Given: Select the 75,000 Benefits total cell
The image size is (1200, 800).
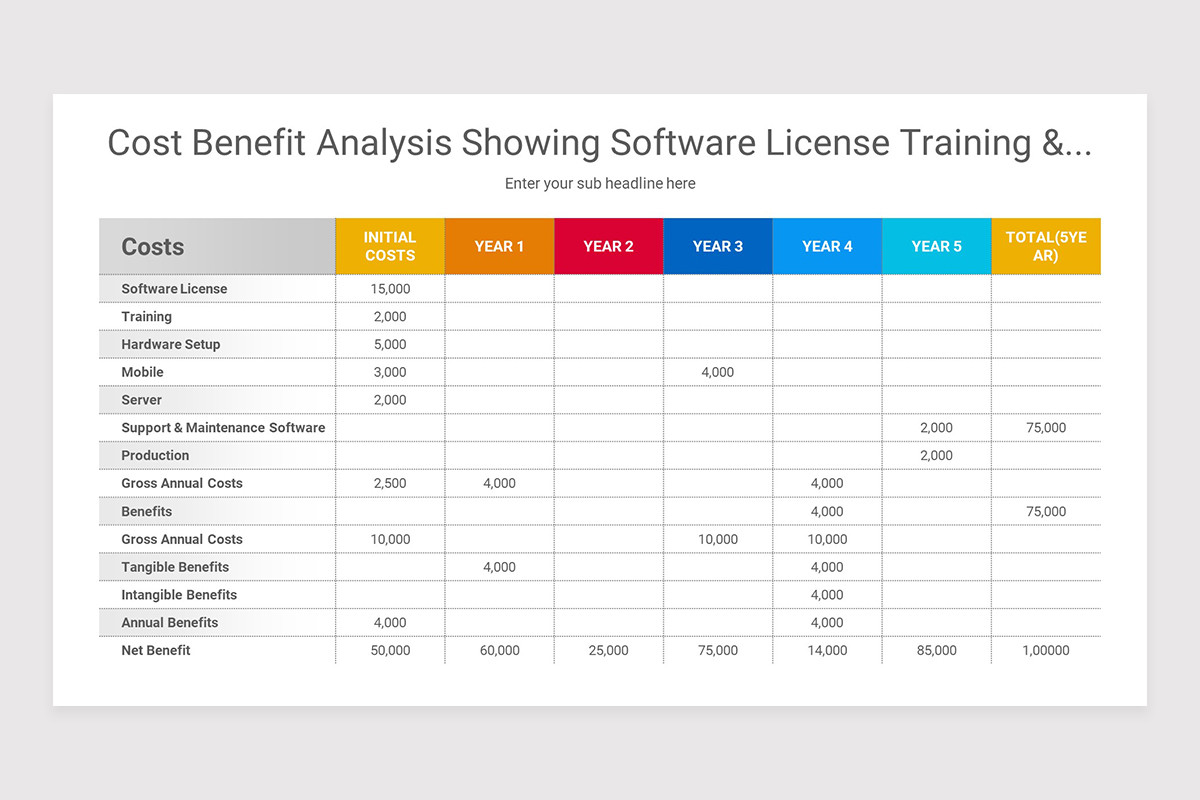Looking at the screenshot, I should (1045, 511).
